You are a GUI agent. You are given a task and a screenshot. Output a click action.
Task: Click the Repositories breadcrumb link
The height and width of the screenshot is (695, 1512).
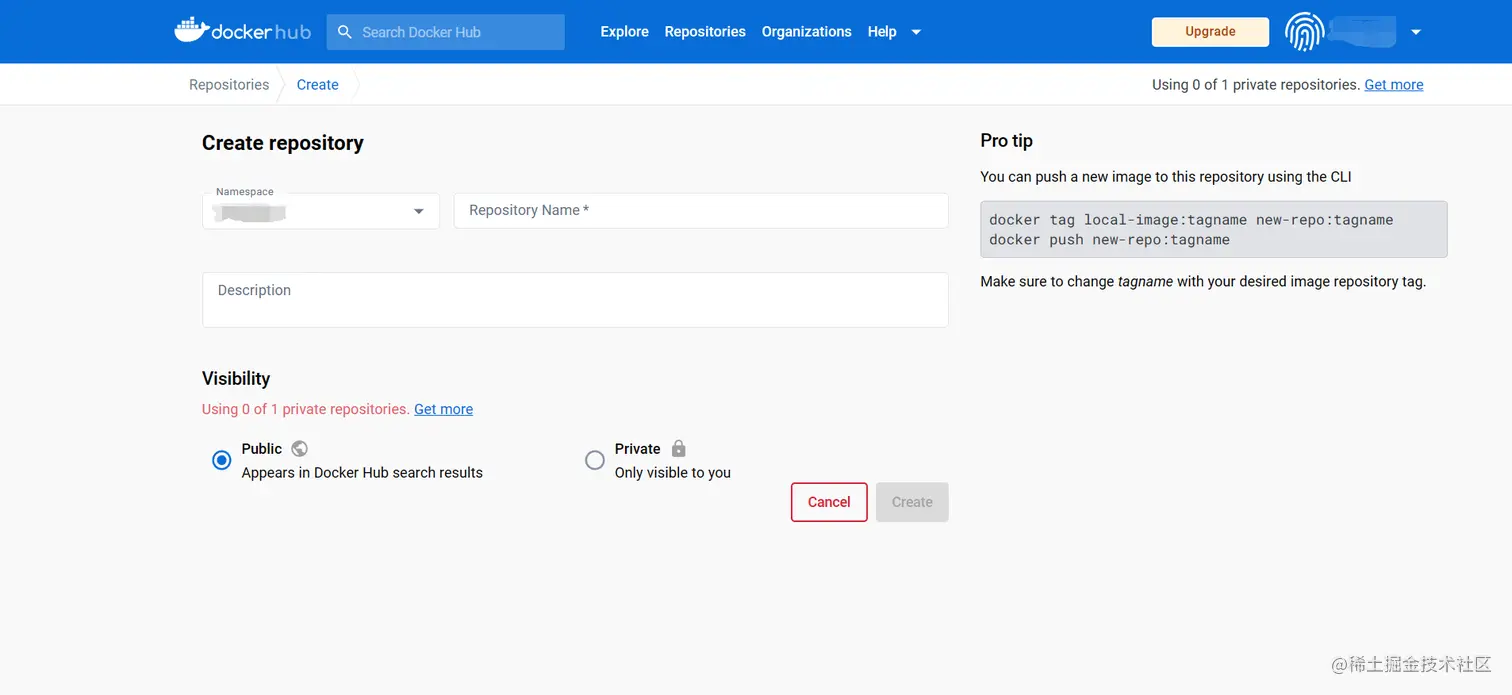coord(229,85)
